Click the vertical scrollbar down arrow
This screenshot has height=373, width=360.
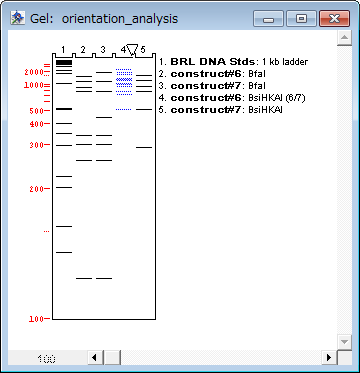344,342
